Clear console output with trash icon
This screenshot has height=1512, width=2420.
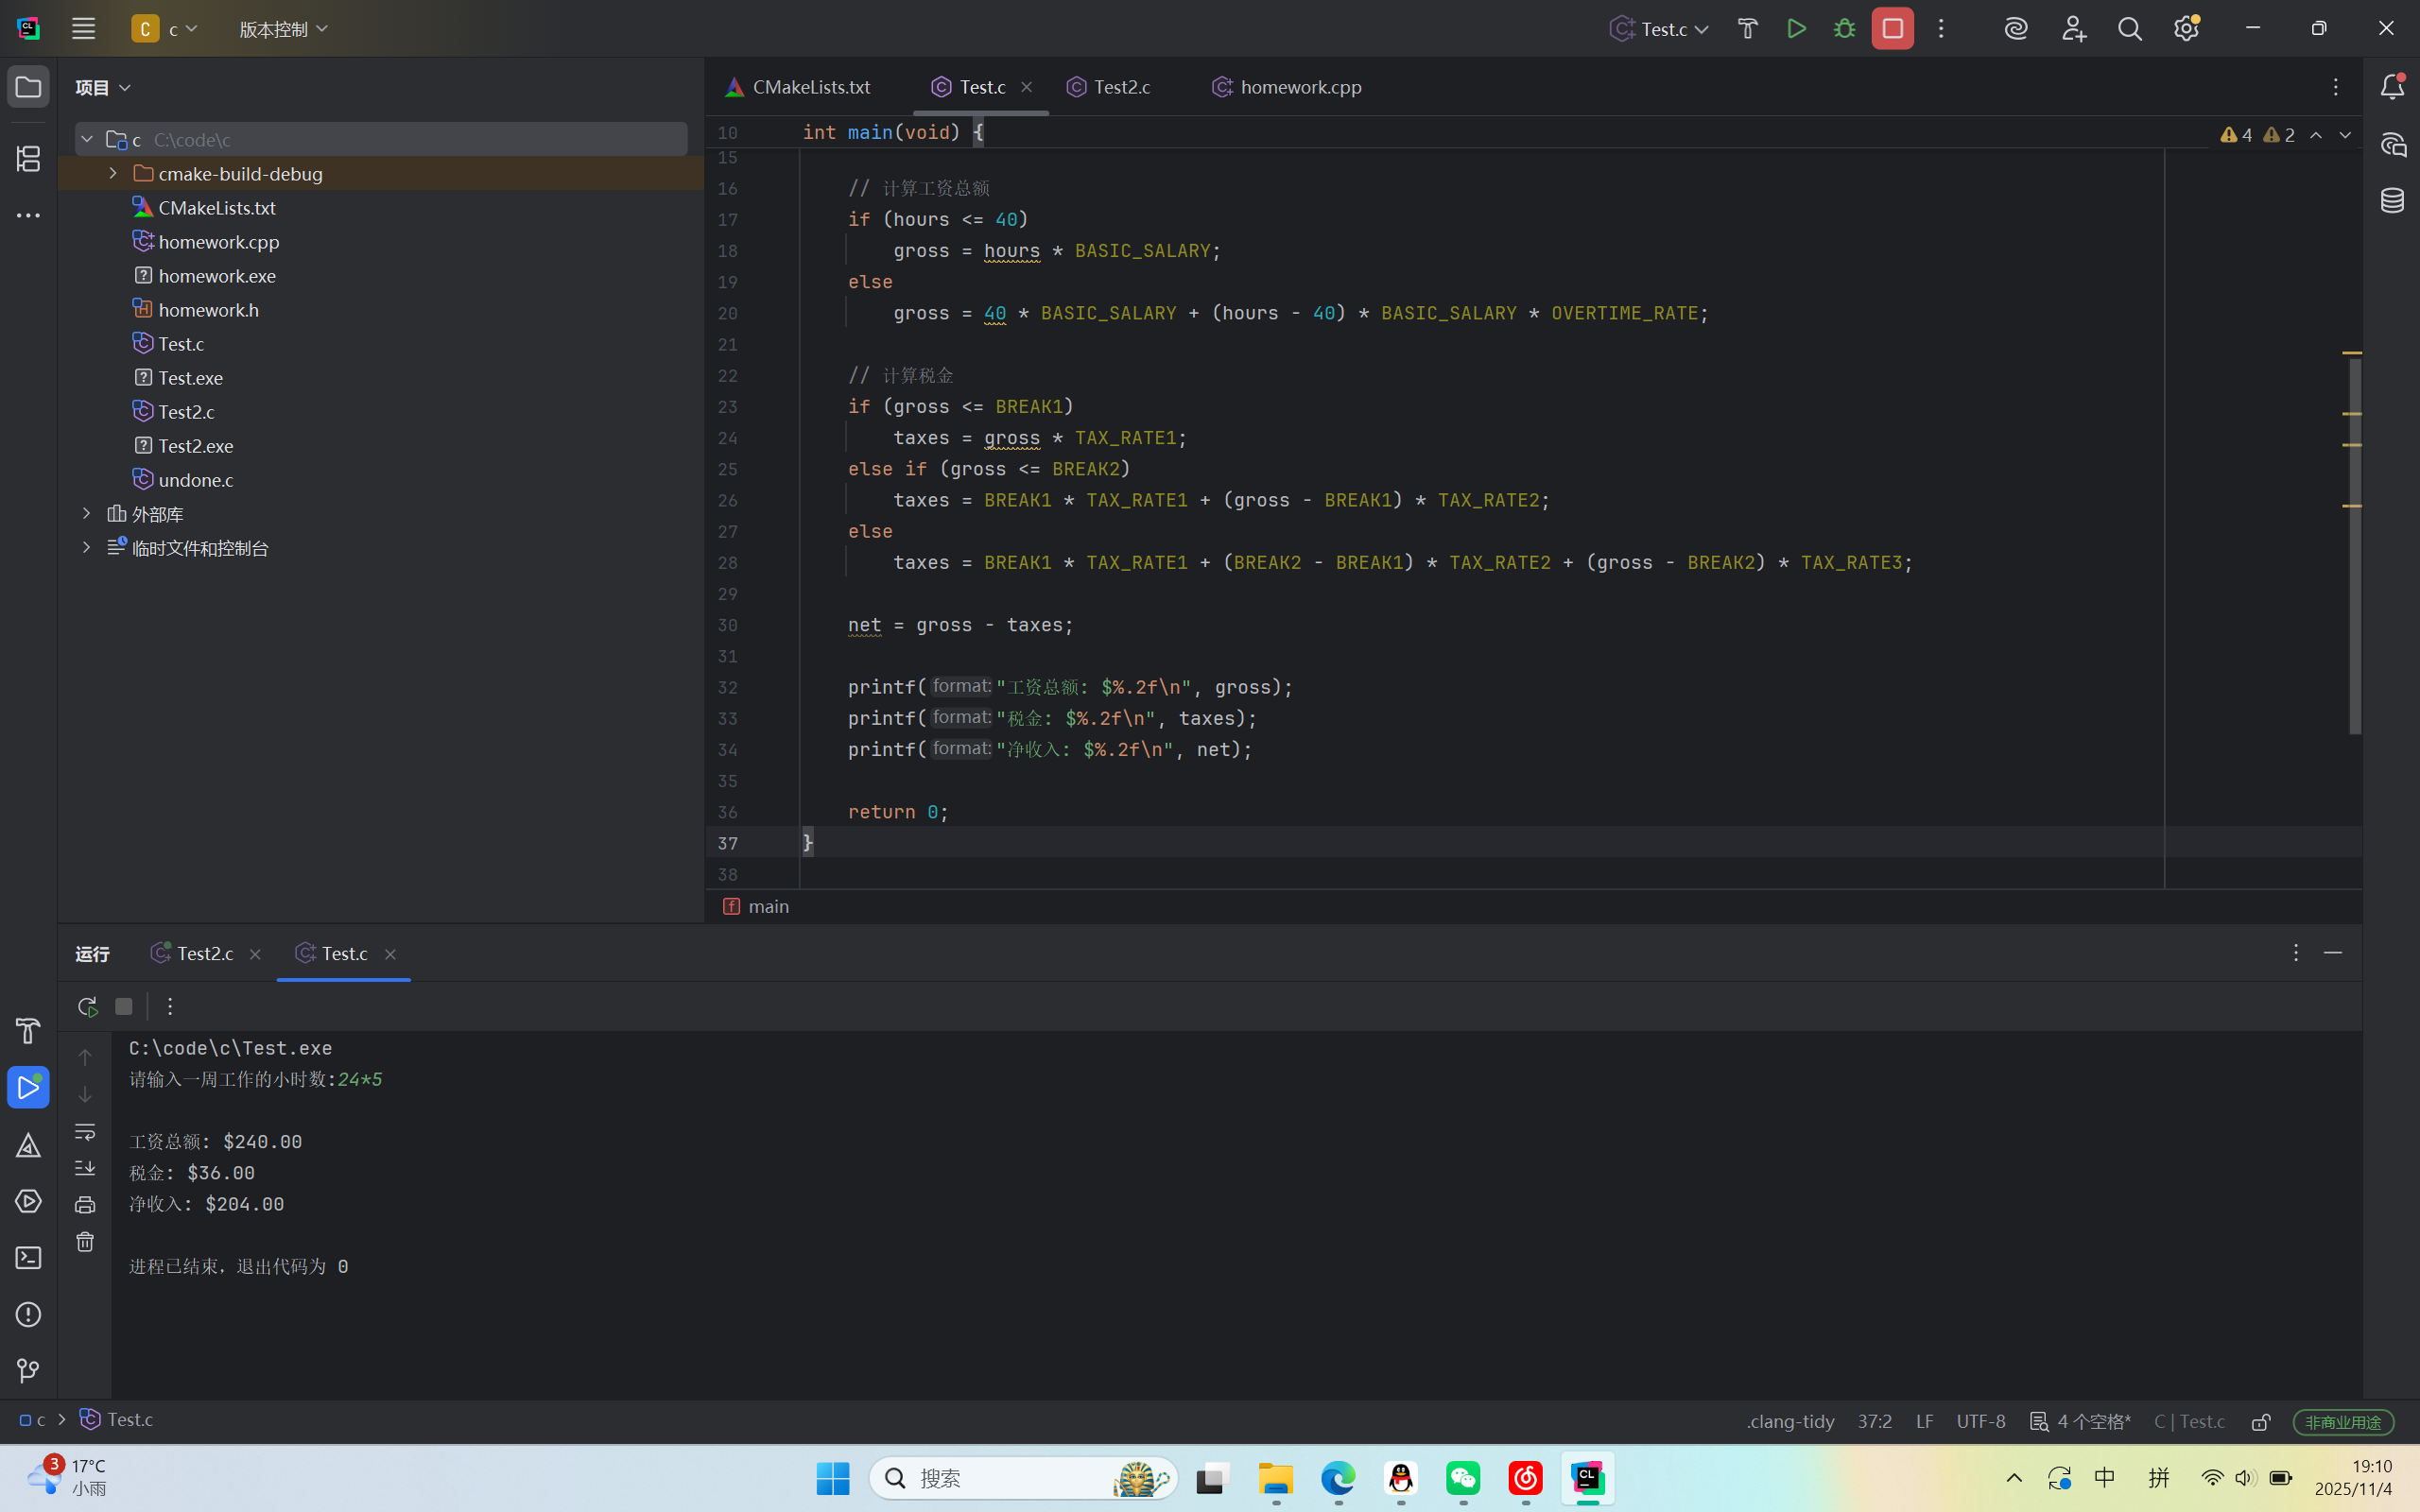85,1241
